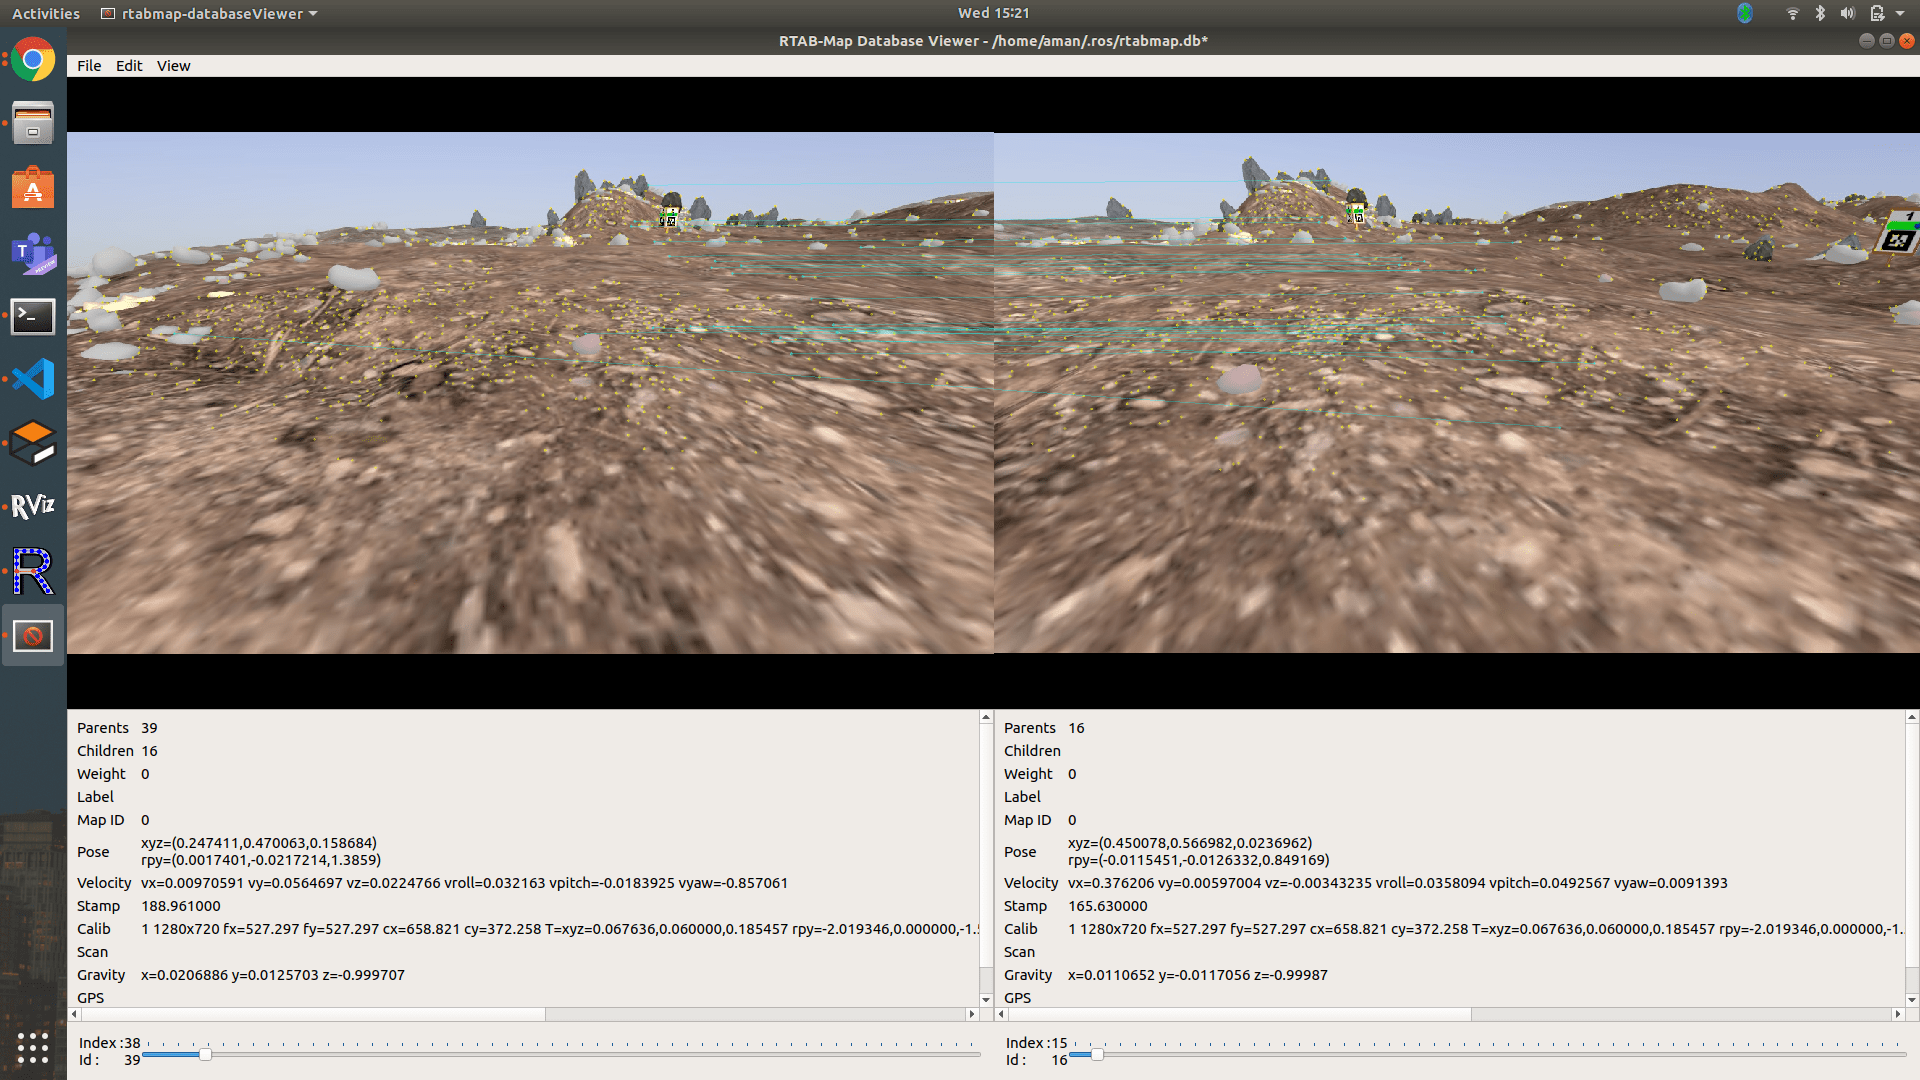Open Google Chrome from the dock

pos(33,61)
